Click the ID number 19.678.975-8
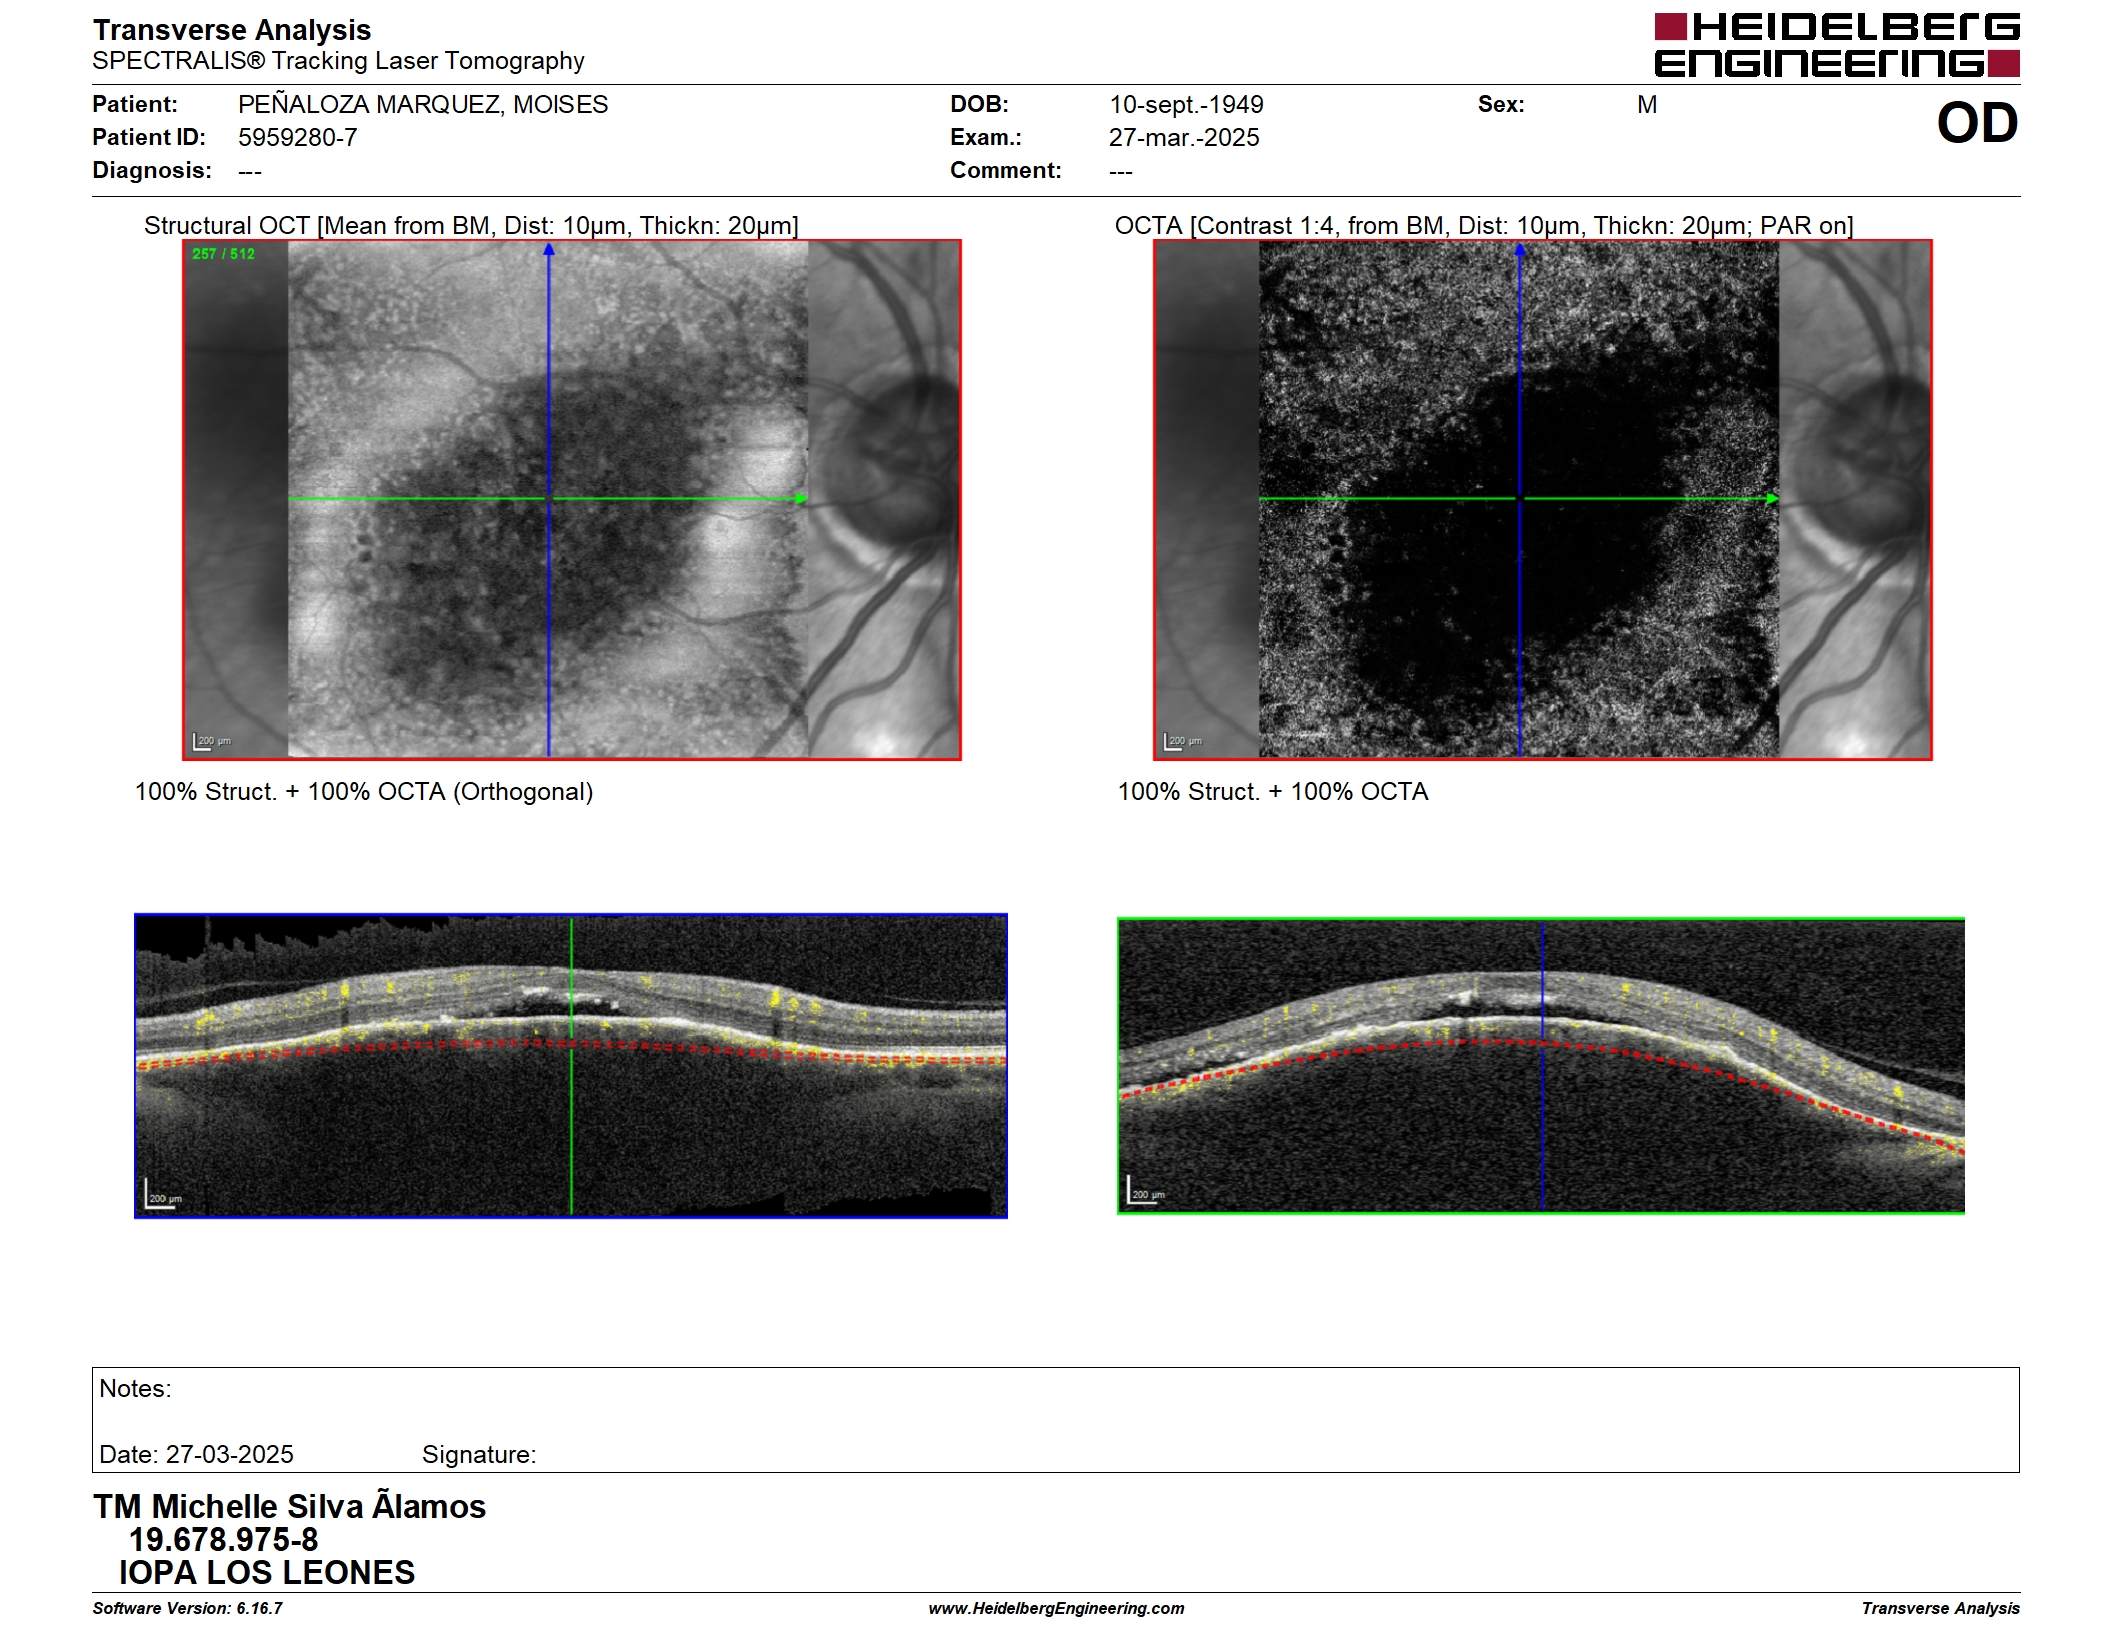 tap(223, 1540)
